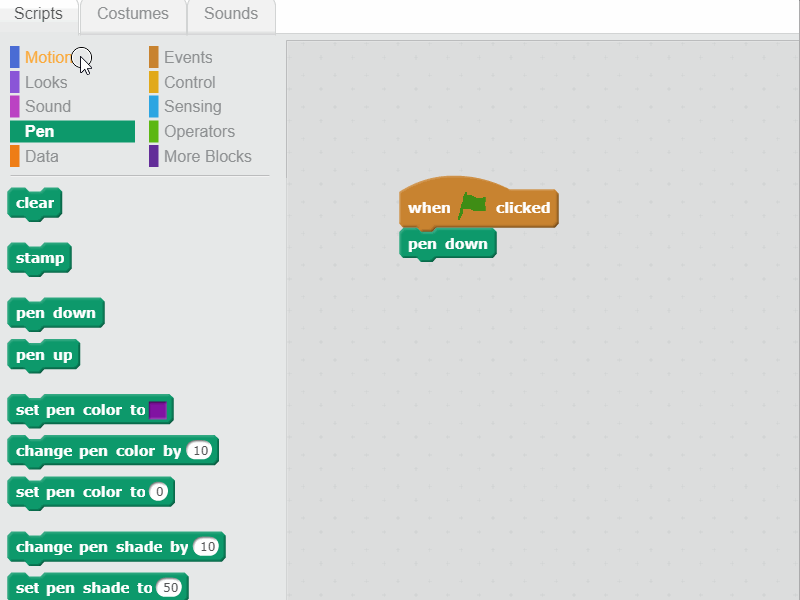The width and height of the screenshot is (800, 600).
Task: Click the clear block in palette
Action: (x=35, y=204)
